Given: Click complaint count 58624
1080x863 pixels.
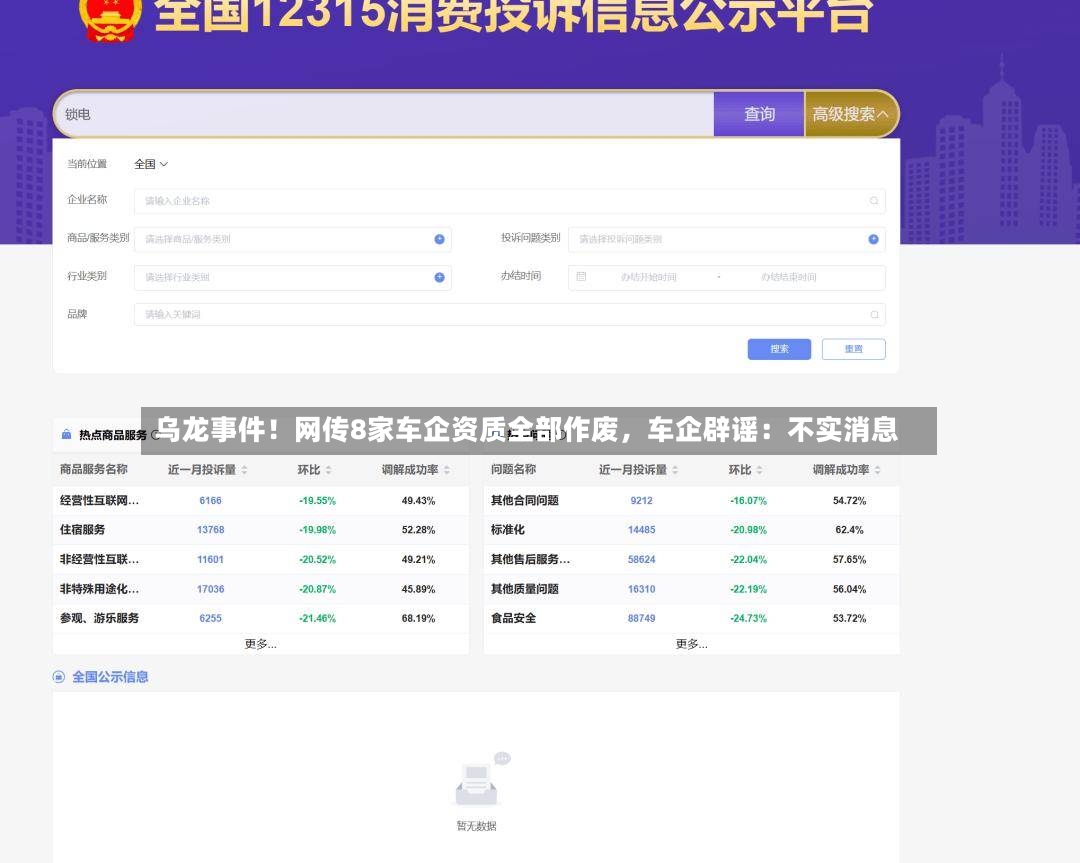Looking at the screenshot, I should click(x=641, y=559).
